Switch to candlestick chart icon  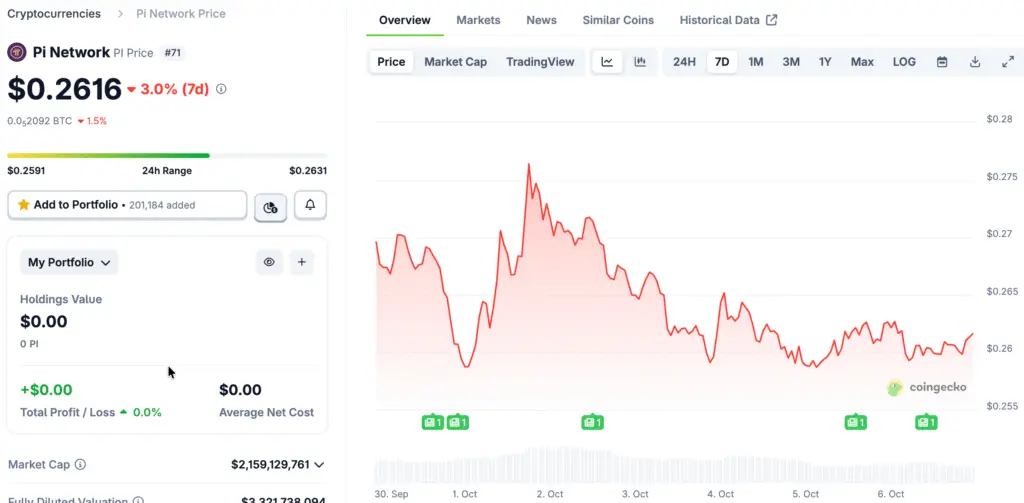640,62
